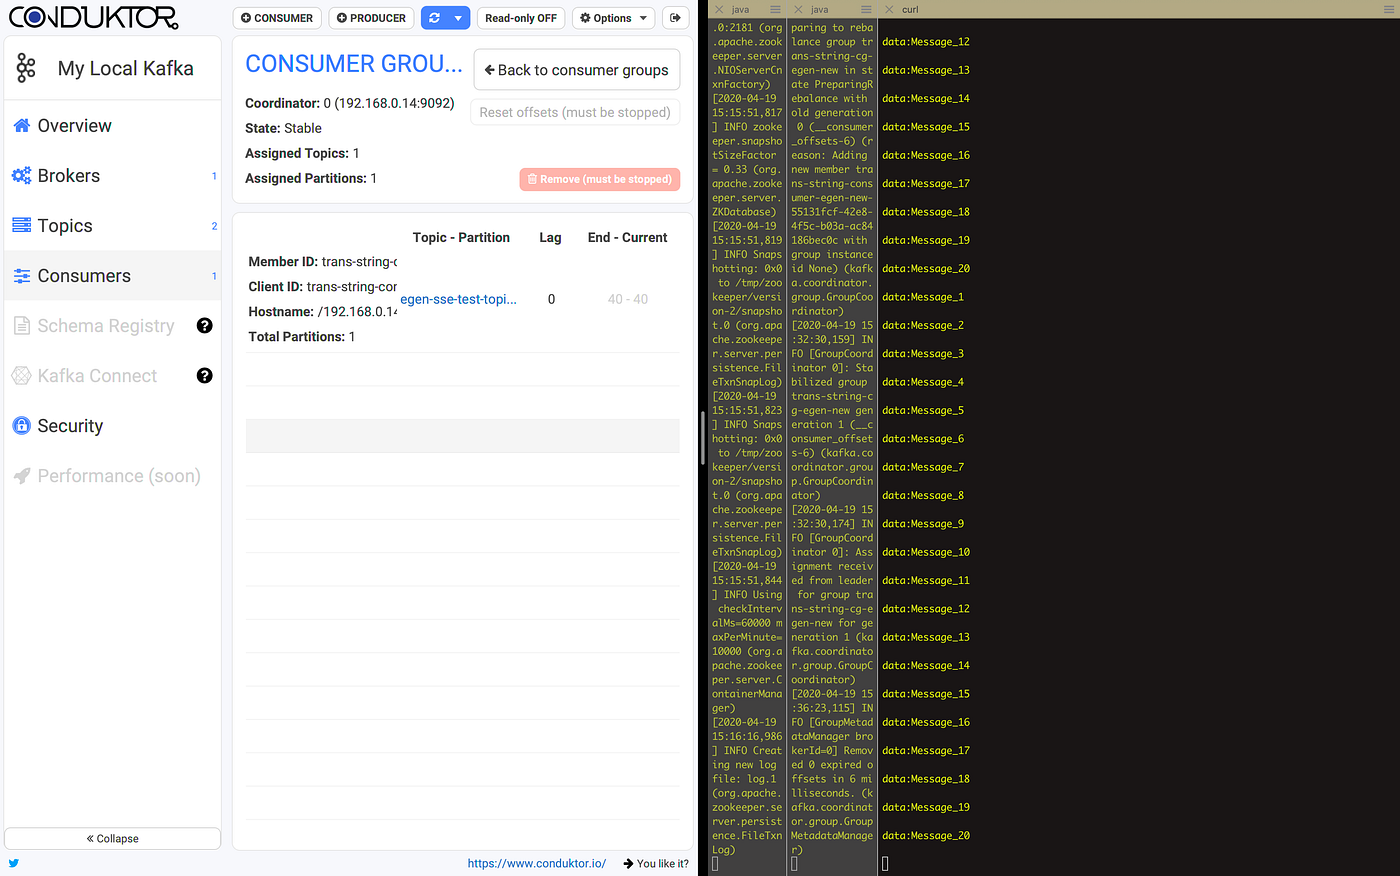1400x876 pixels.
Task: Select the Consumers icon in the sidebar
Action: click(x=20, y=275)
